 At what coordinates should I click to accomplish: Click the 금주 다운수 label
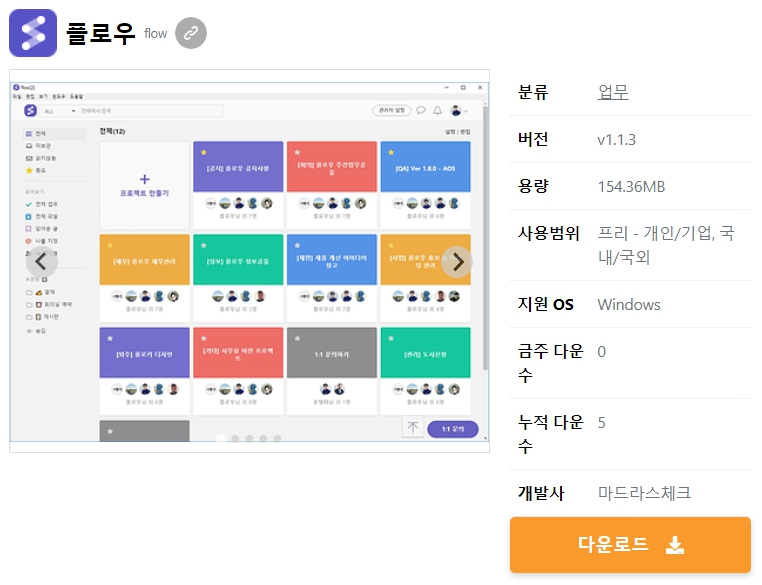point(550,363)
